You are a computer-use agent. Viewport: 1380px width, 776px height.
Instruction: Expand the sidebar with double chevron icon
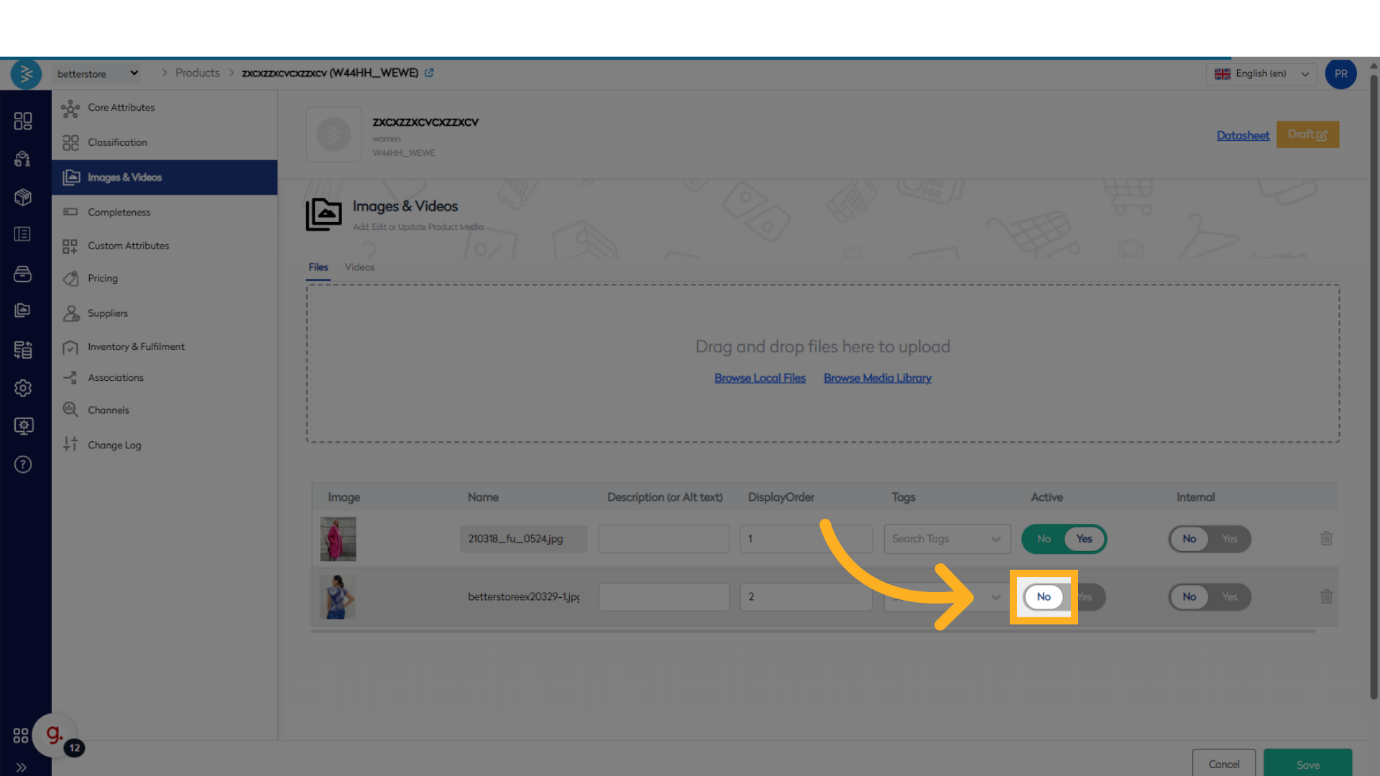coord(21,767)
